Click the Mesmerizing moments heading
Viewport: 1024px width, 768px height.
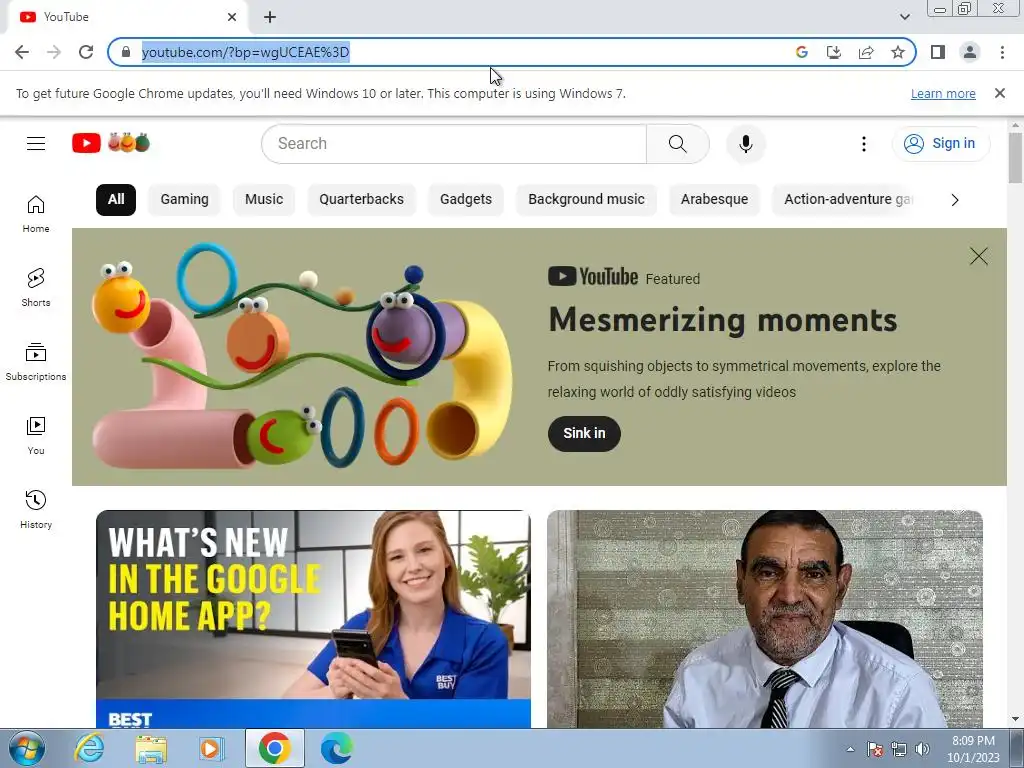click(x=722, y=320)
